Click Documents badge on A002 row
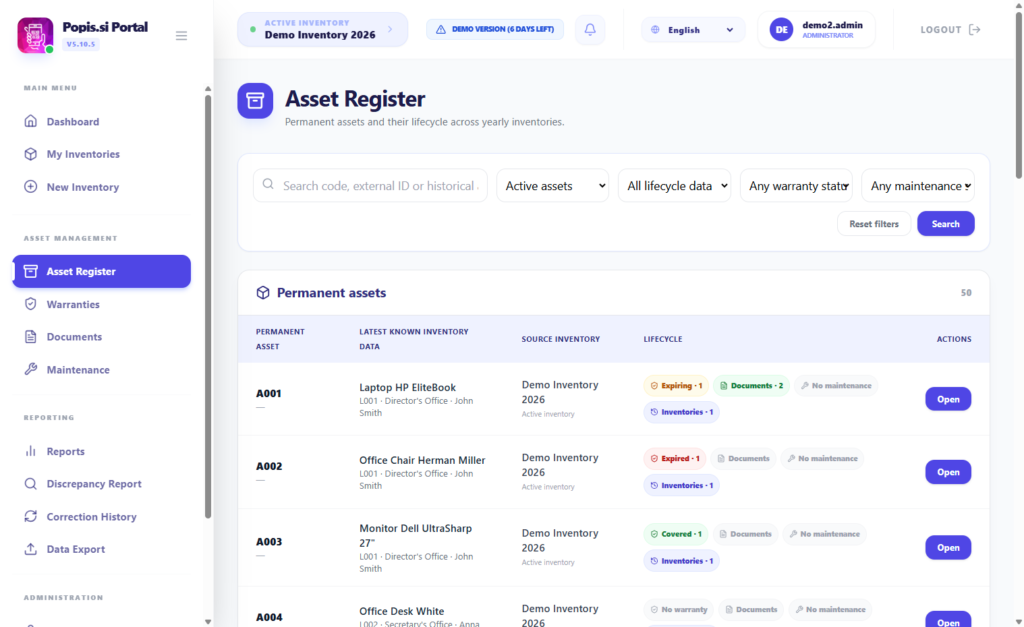The image size is (1024, 627). [x=743, y=458]
